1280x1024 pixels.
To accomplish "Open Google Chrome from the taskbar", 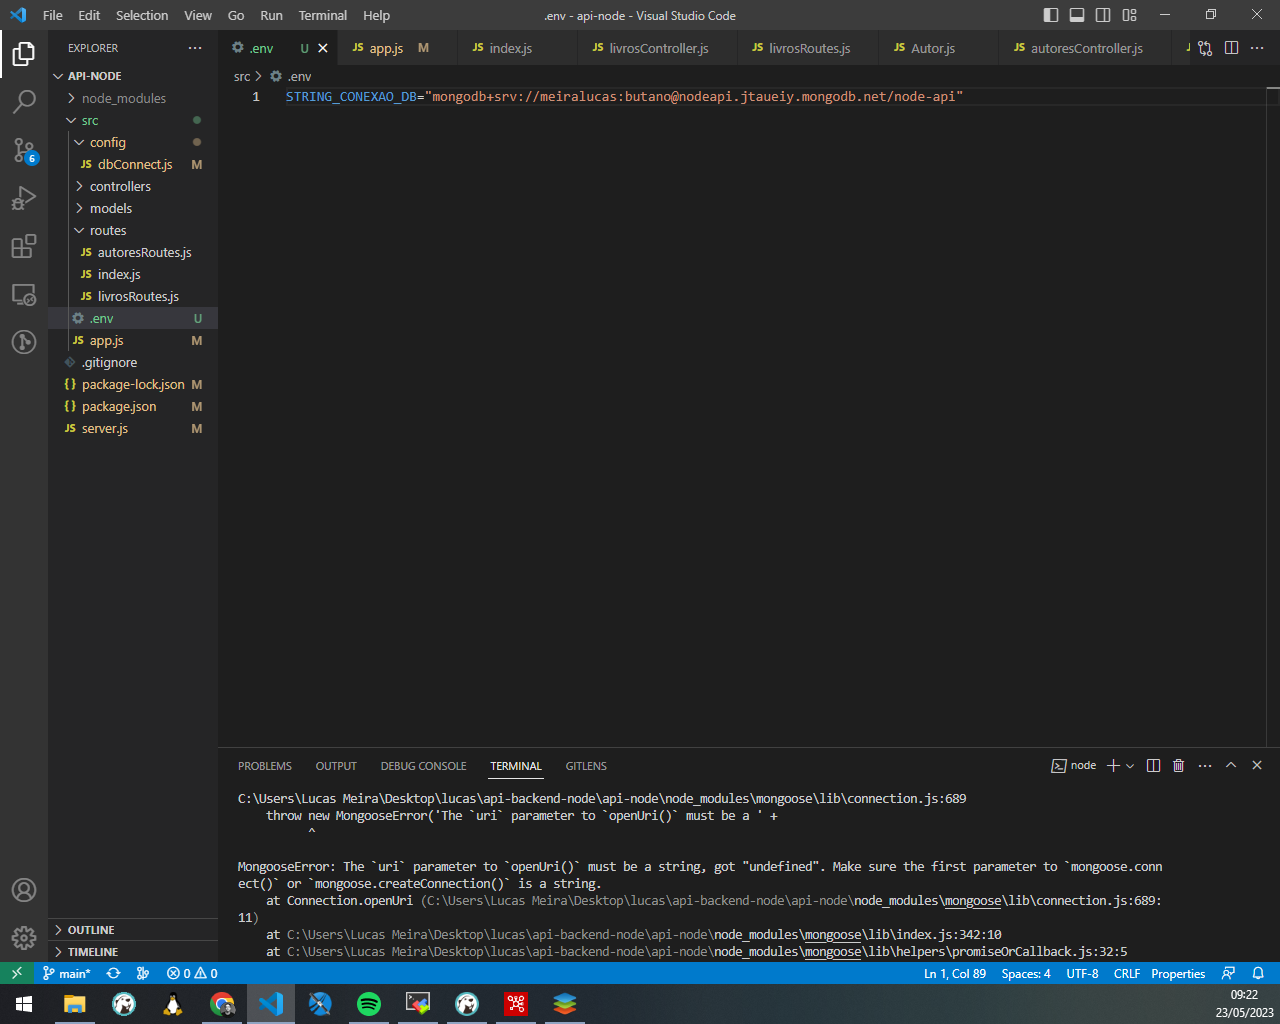I will tap(222, 1004).
